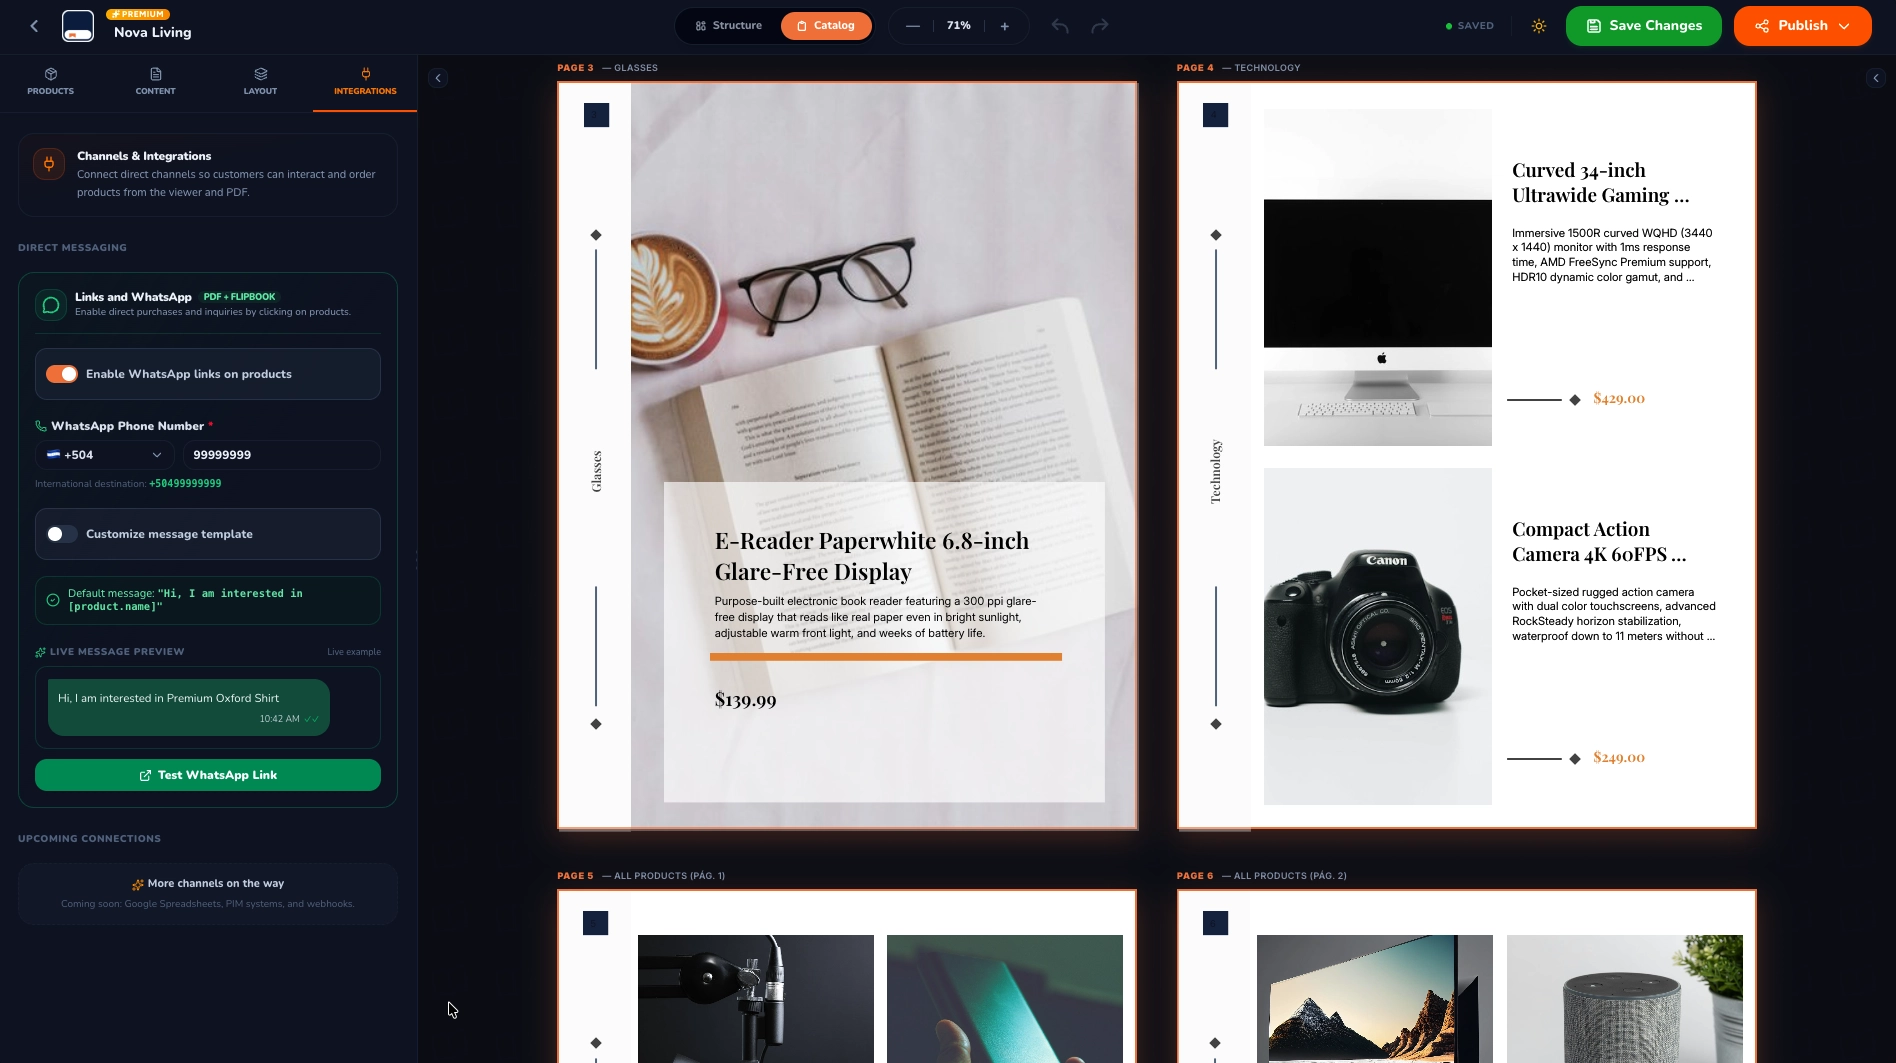Select the Page 3 Glasses label

coord(607,68)
